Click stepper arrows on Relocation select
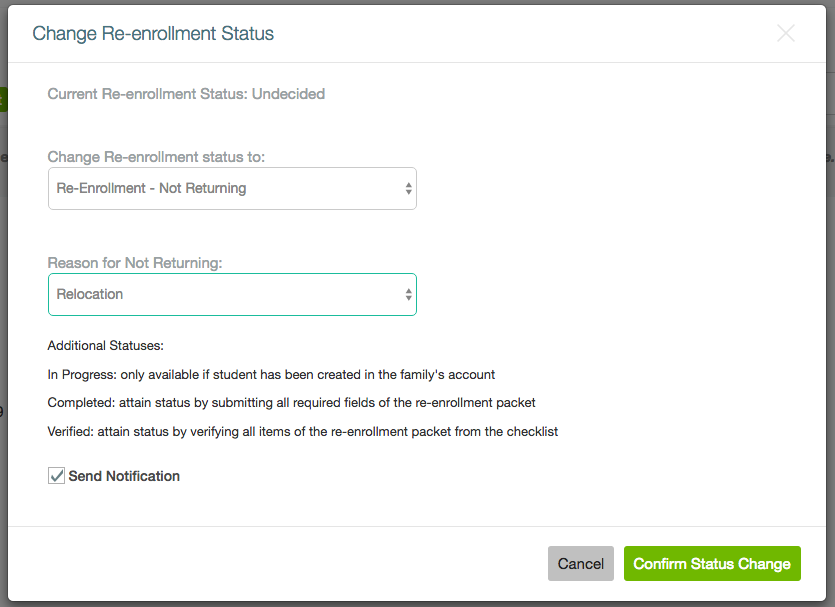The image size is (835, 607). tap(408, 294)
